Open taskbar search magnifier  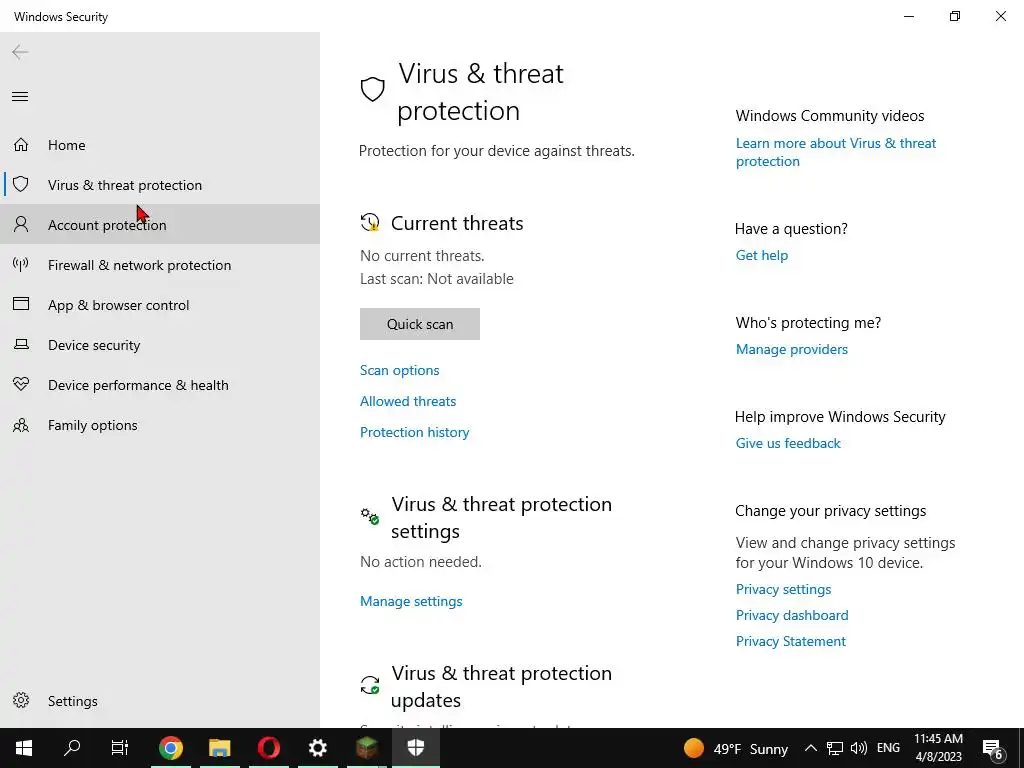(x=72, y=748)
